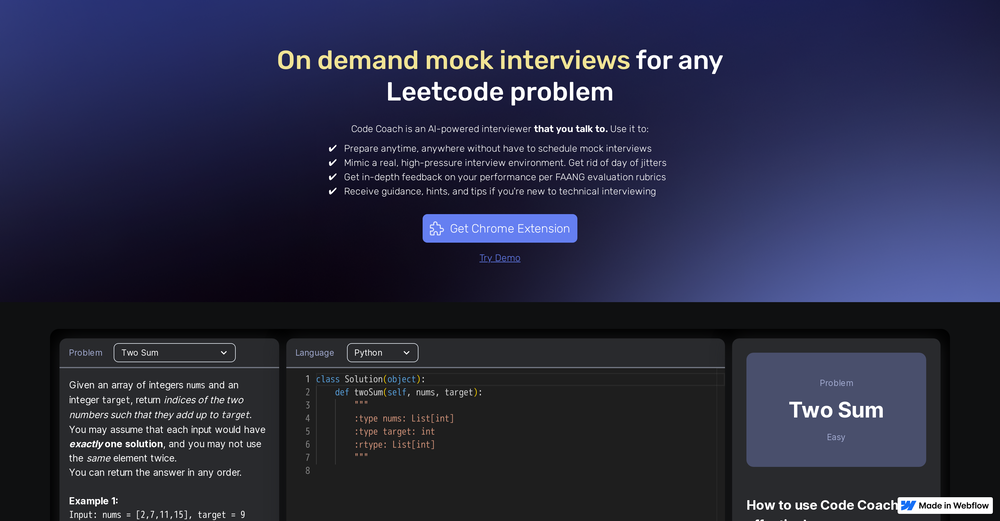This screenshot has height=521, width=1000.
Task: Open the Made in Webflow badge
Action: point(945,506)
